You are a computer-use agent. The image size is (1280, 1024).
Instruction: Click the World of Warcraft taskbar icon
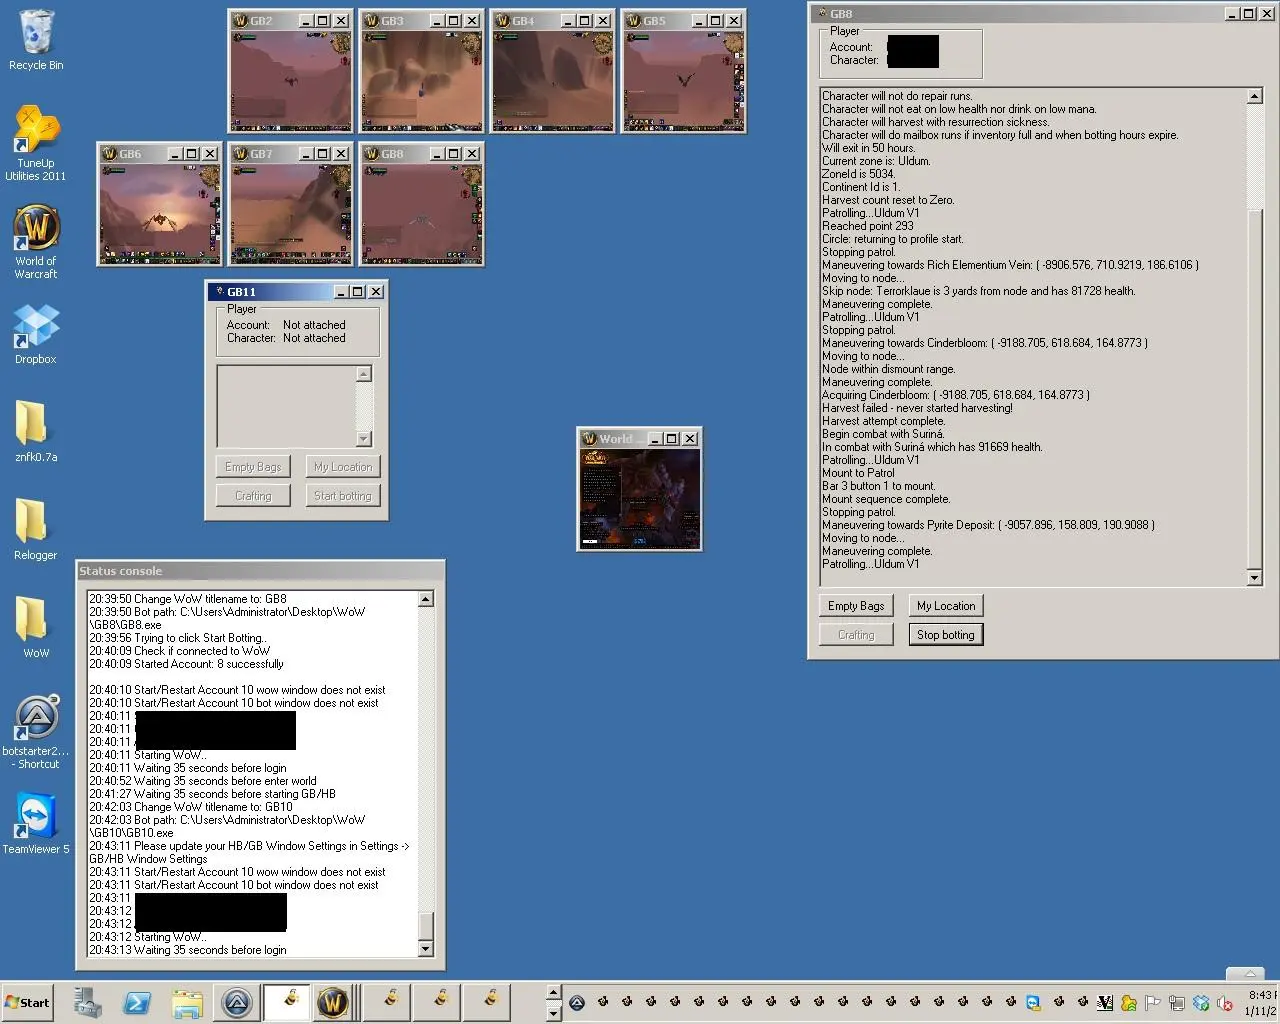tap(332, 1002)
